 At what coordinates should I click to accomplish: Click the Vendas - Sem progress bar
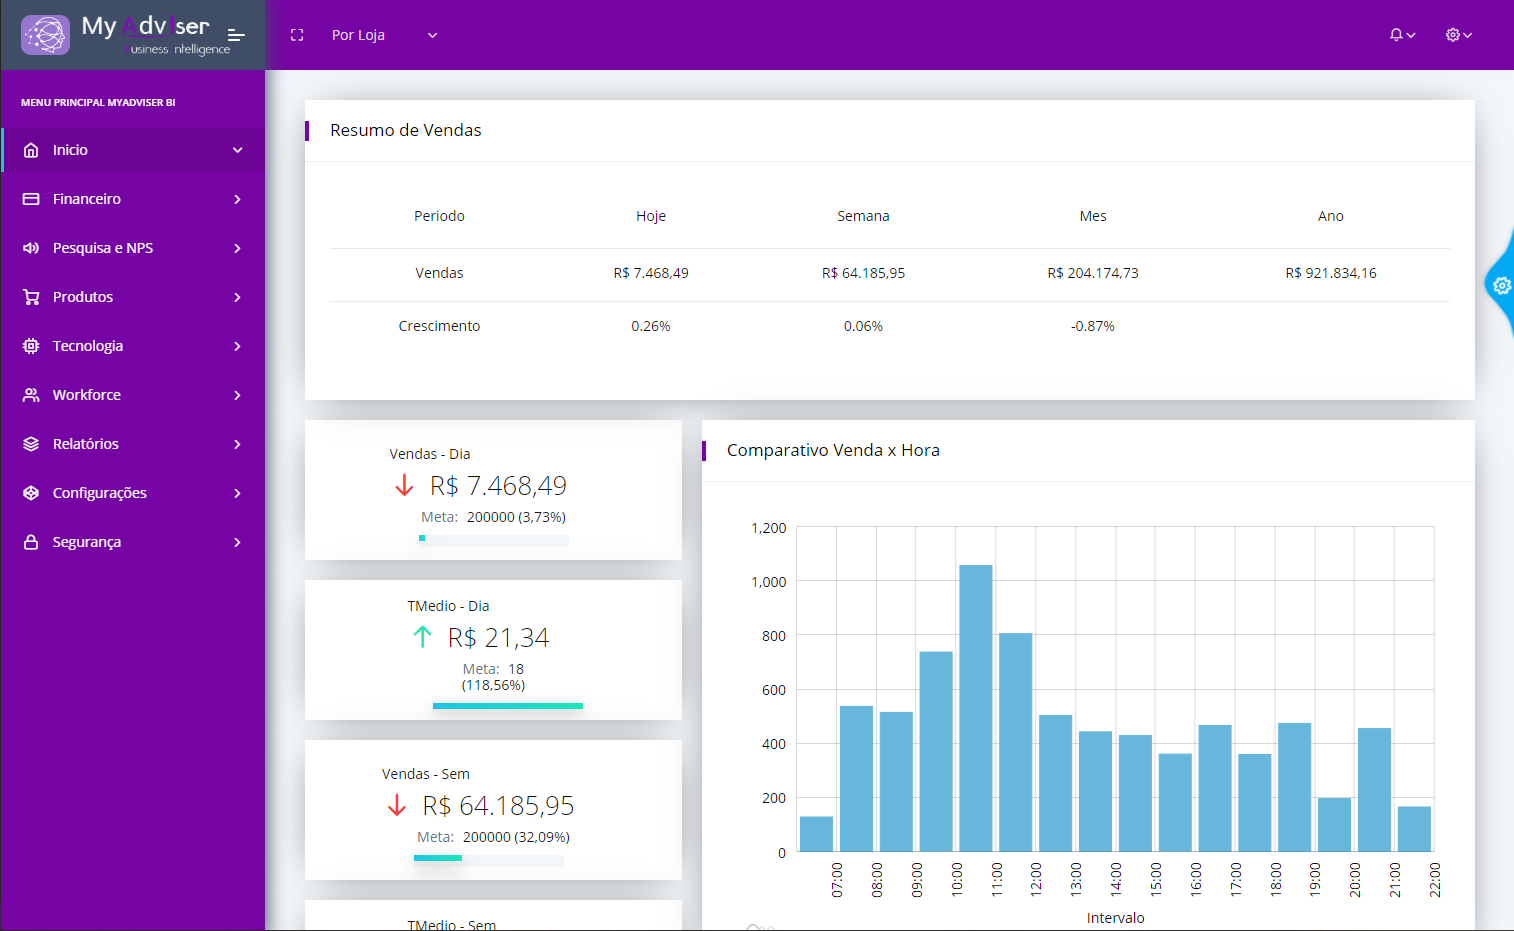point(489,858)
